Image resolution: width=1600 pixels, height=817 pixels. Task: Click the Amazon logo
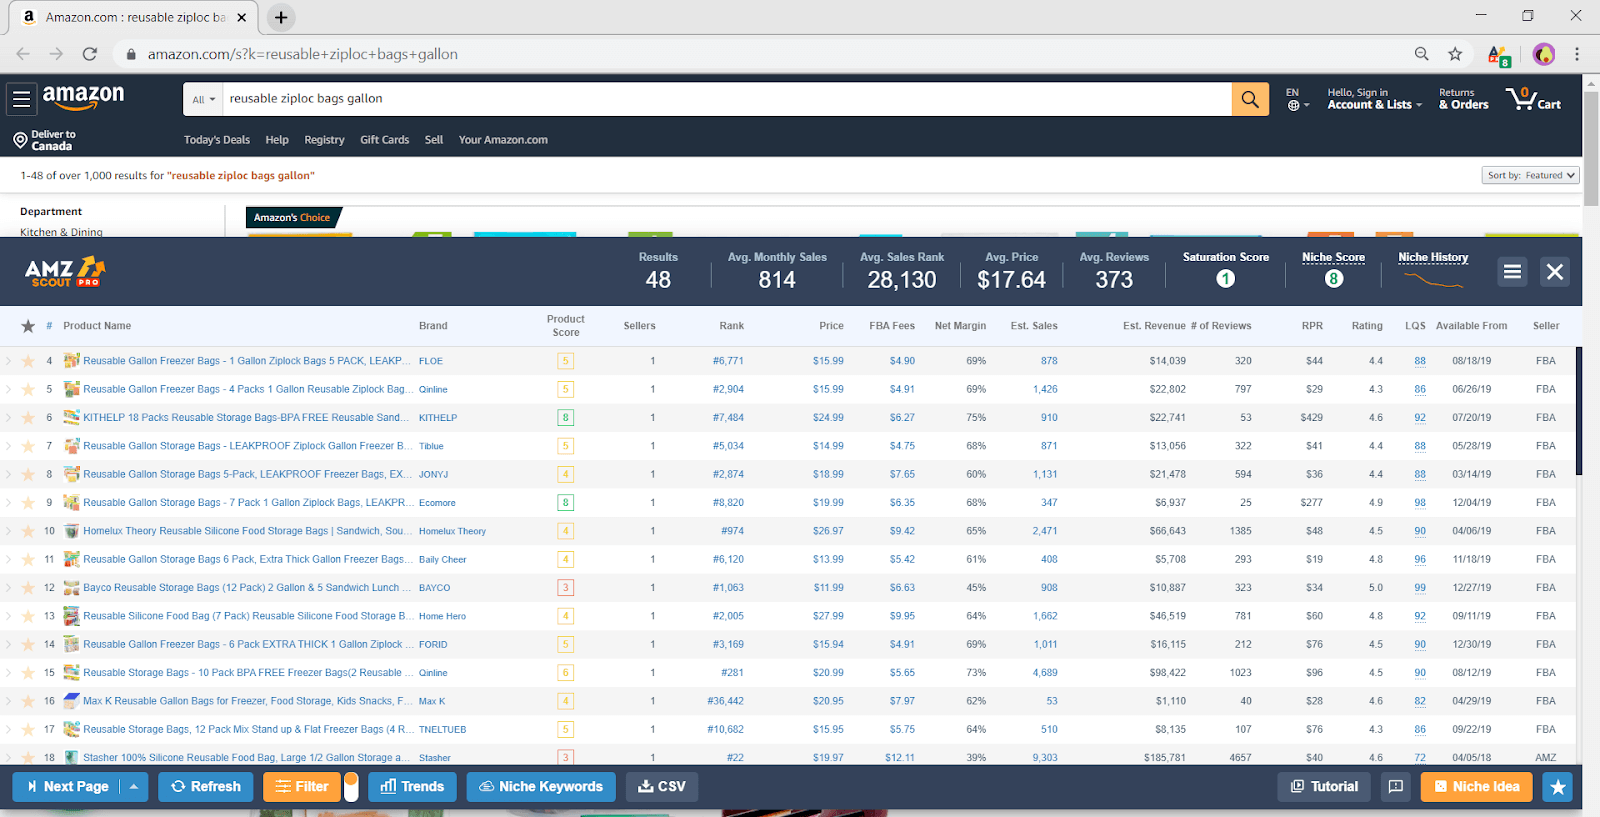point(83,97)
